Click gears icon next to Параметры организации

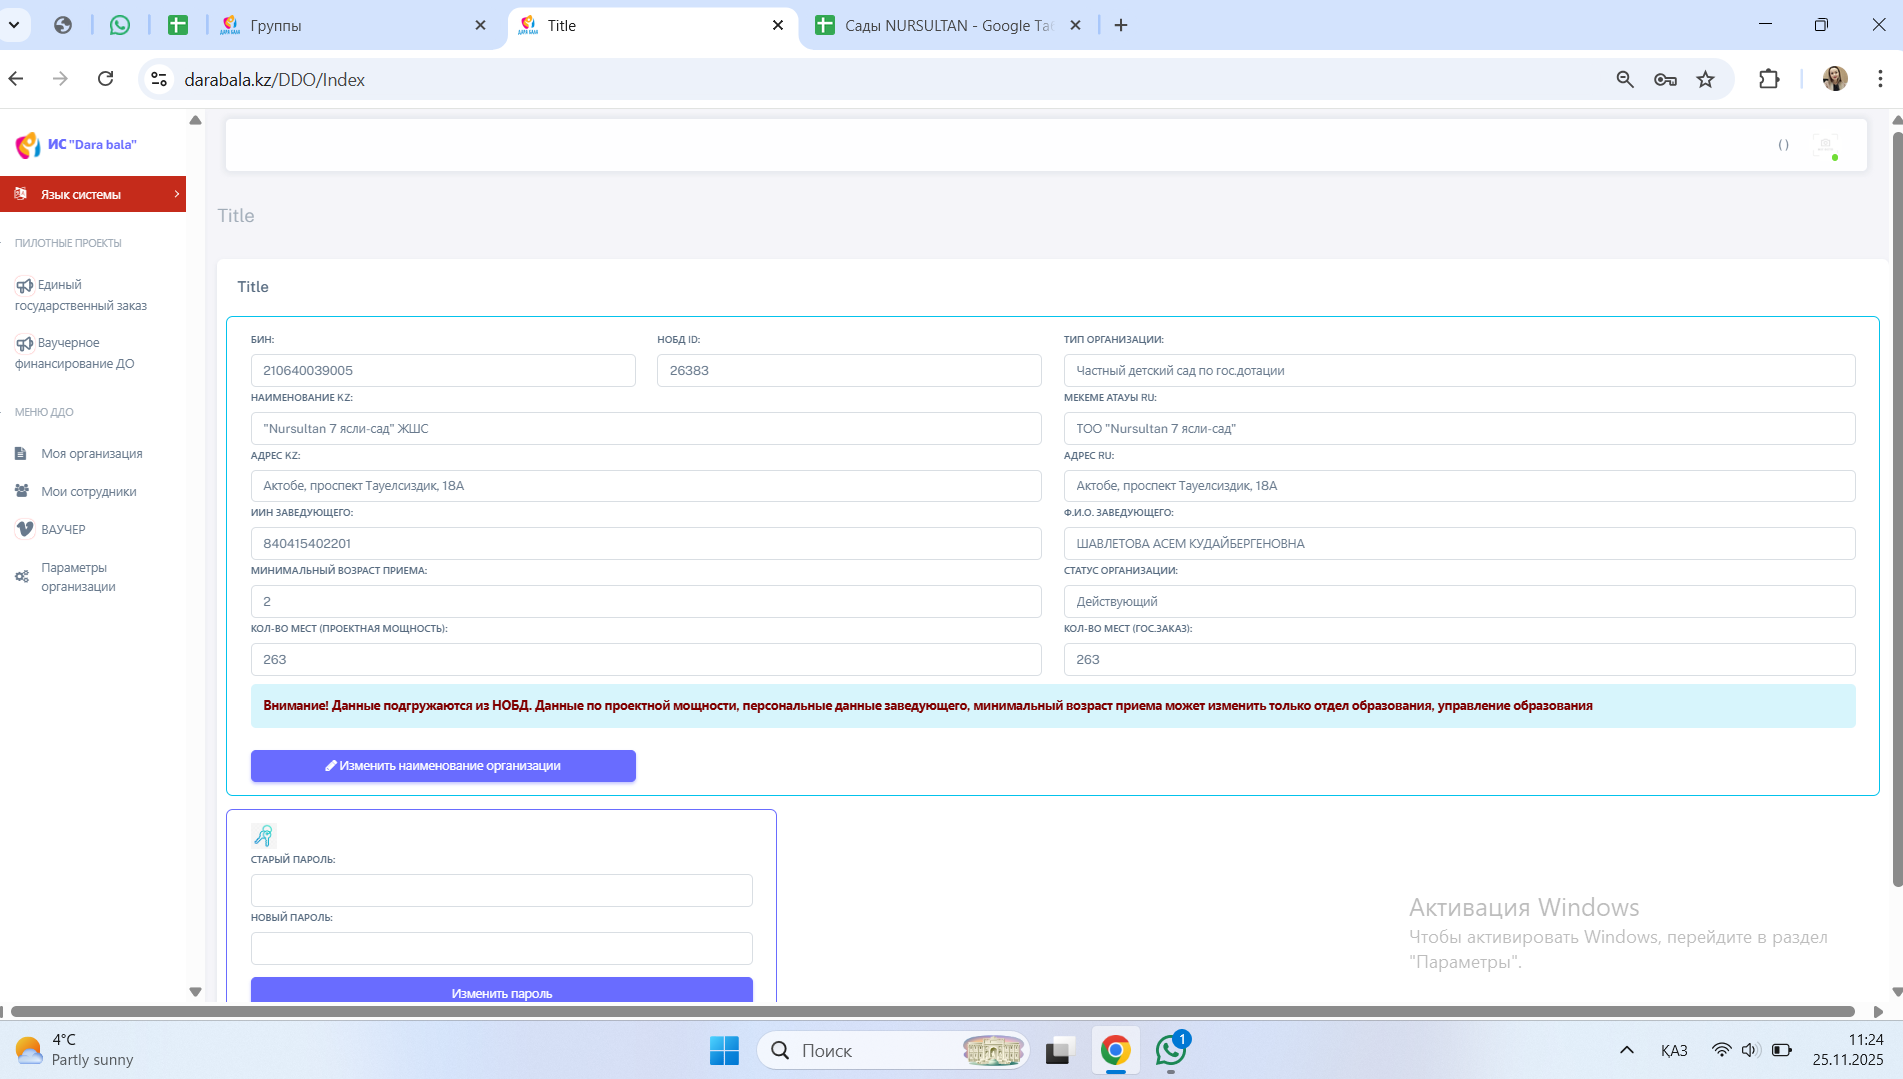(21, 577)
